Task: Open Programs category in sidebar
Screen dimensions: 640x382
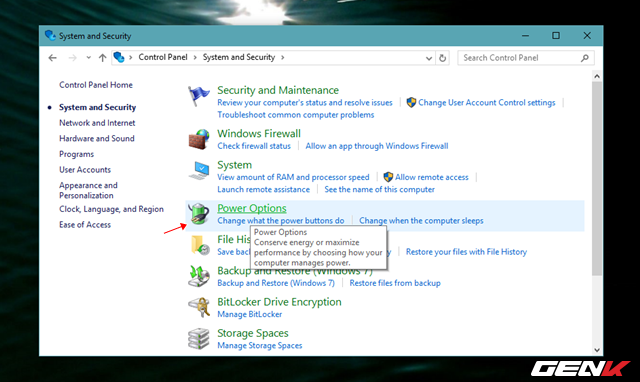Action: point(76,154)
